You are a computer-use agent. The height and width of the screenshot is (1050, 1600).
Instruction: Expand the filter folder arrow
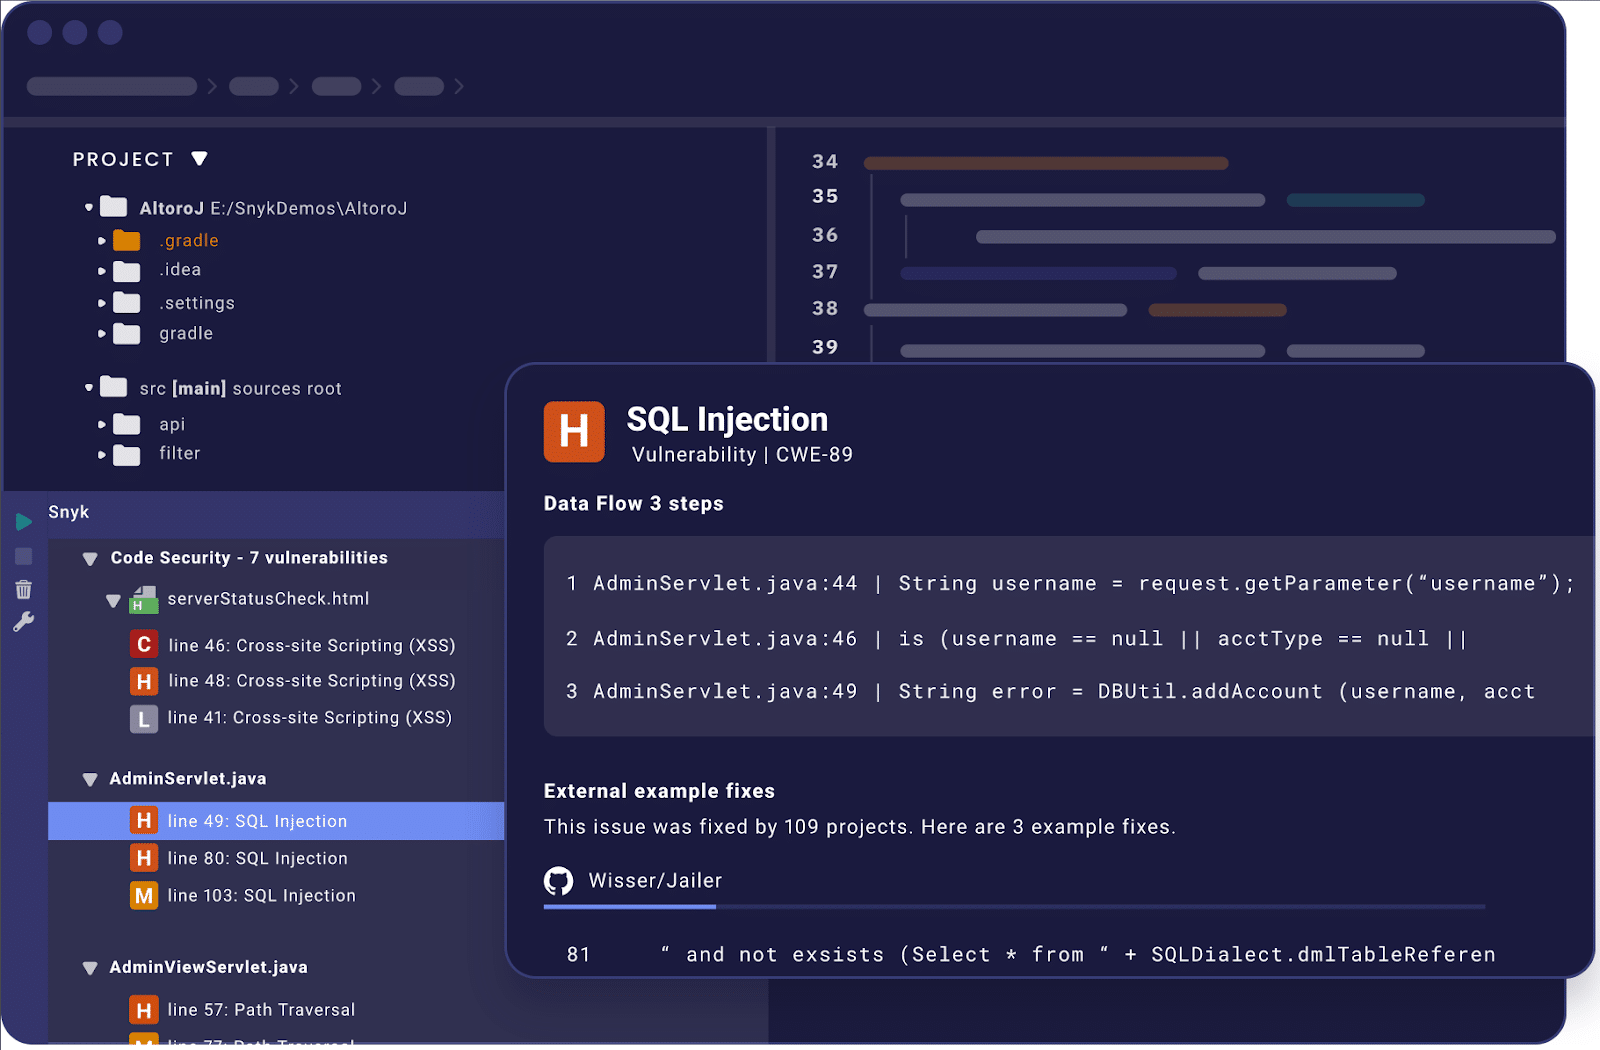[102, 455]
